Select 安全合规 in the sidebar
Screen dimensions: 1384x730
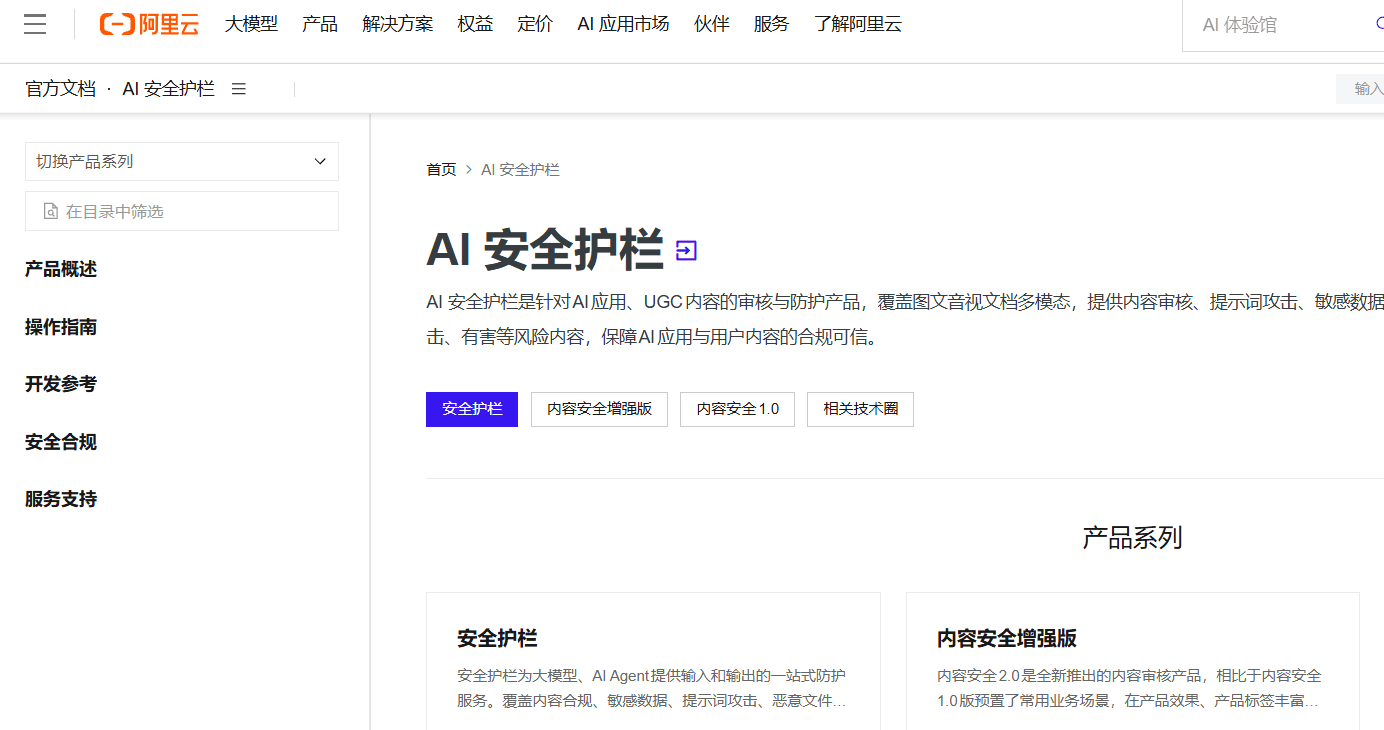[x=61, y=442]
